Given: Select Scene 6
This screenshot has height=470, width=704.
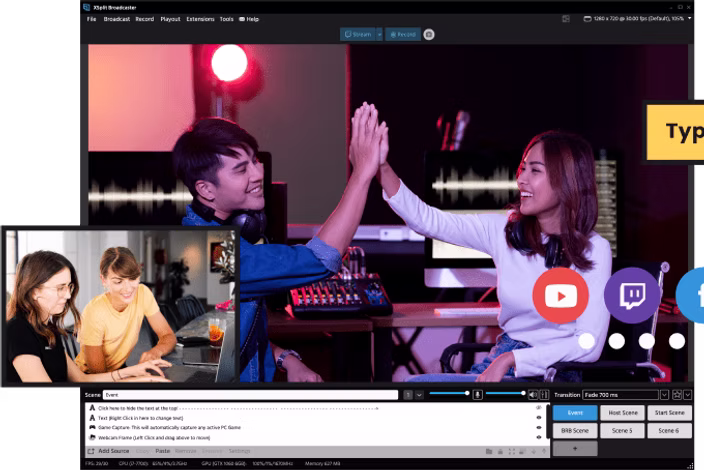Looking at the screenshot, I should coord(669,430).
